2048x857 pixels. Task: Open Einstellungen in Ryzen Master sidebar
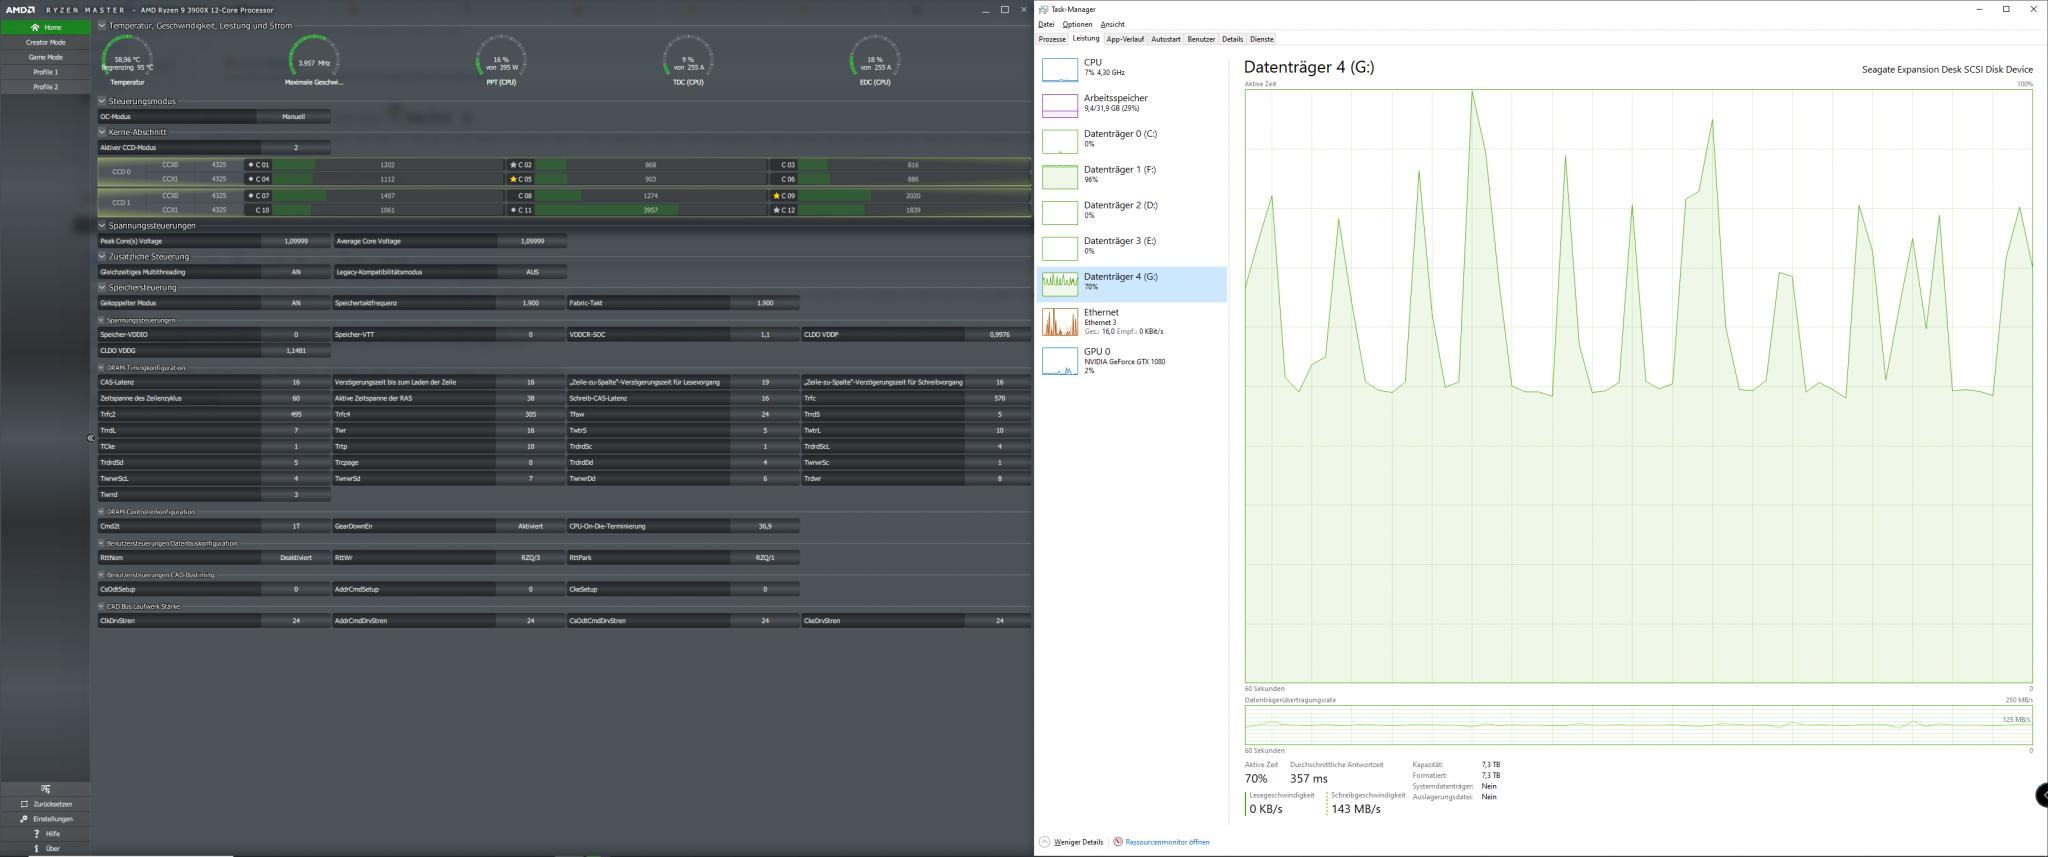[x=45, y=819]
